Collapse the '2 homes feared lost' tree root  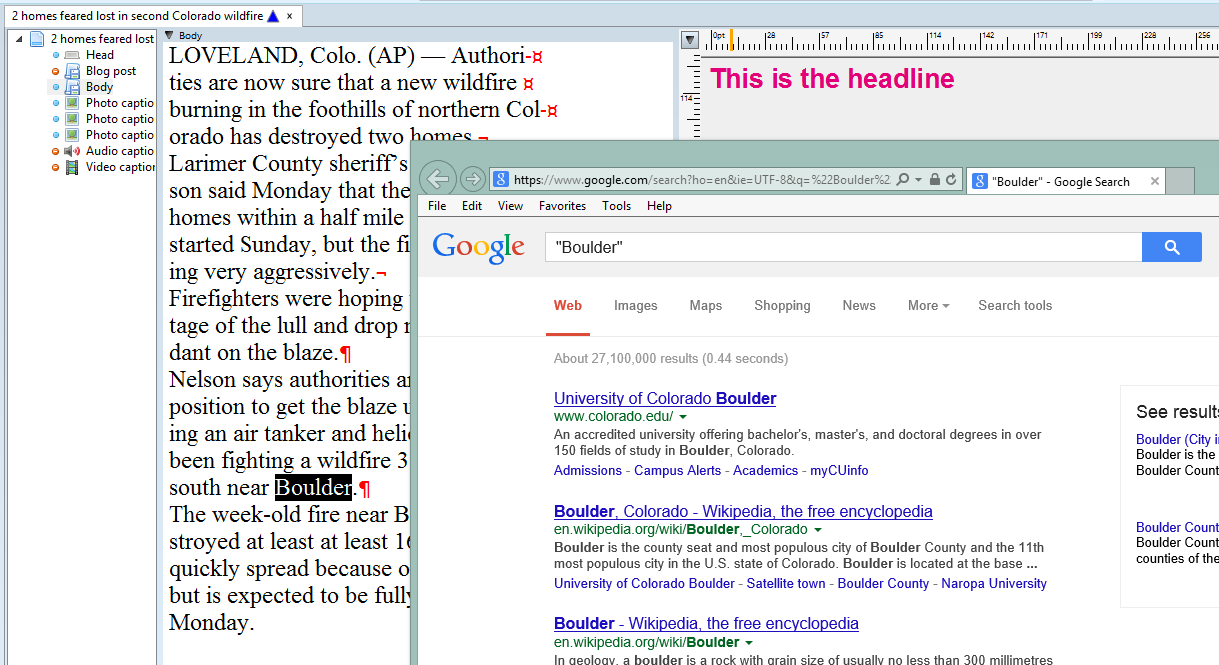tap(19, 39)
